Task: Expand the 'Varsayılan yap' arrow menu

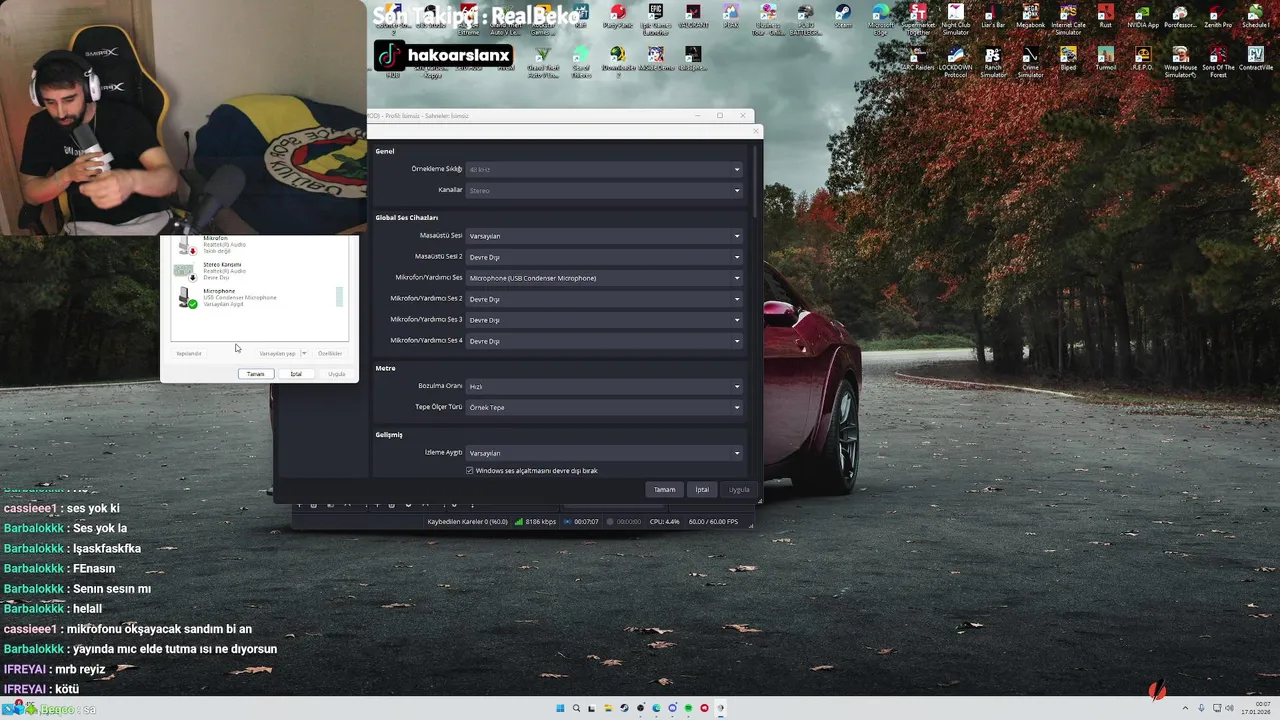Action: pos(303,353)
